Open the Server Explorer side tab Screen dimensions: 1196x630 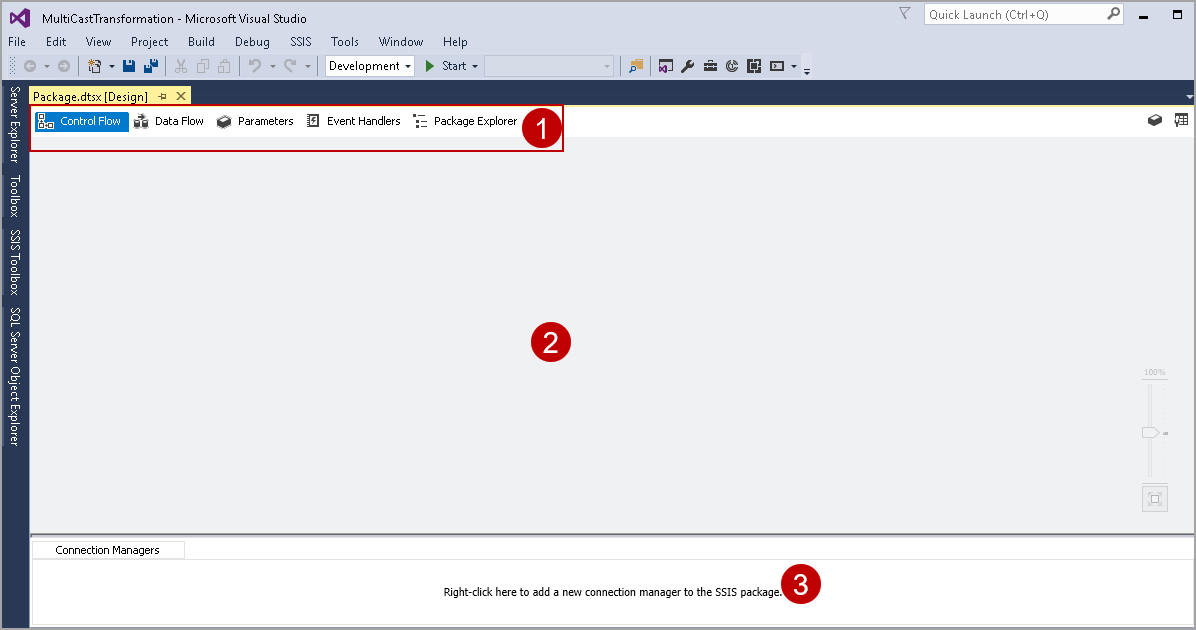click(x=14, y=124)
